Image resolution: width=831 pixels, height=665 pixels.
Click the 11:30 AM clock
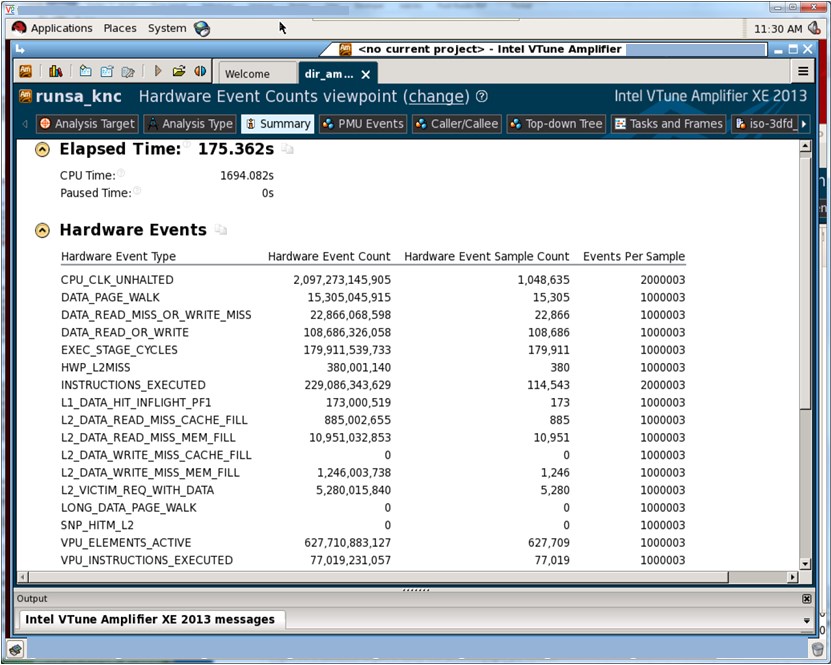coord(777,29)
